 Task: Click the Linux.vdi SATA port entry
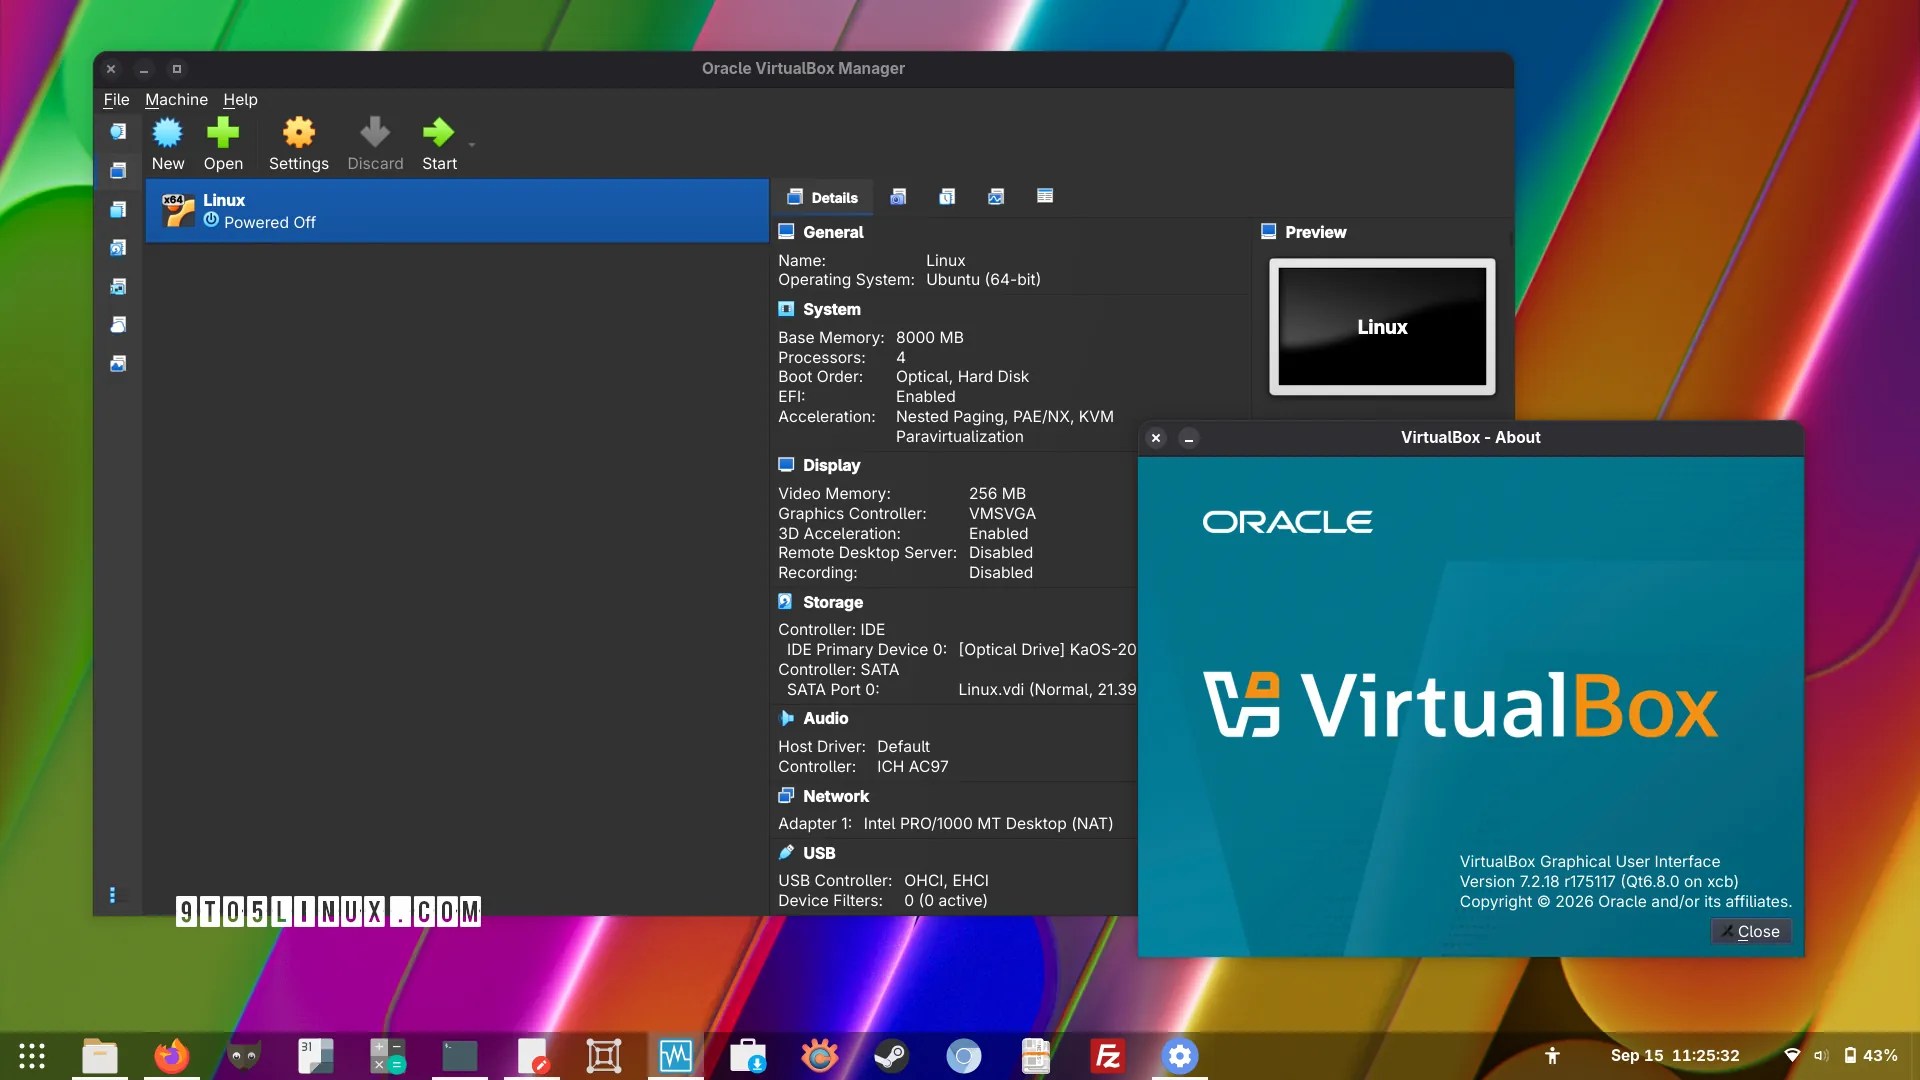tap(1047, 690)
